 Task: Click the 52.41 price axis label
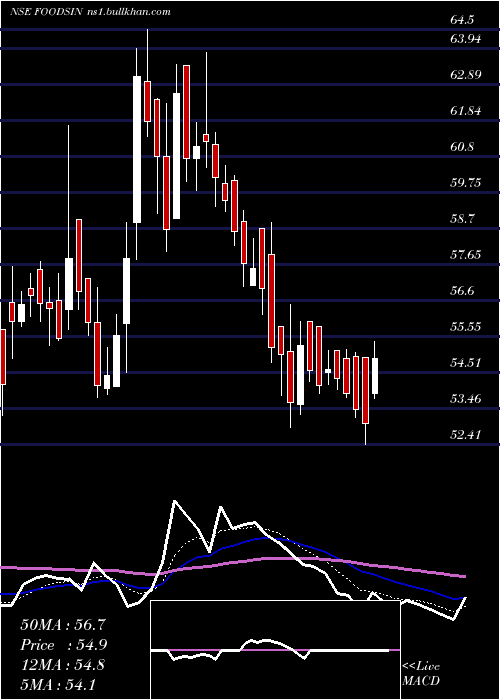pos(466,434)
